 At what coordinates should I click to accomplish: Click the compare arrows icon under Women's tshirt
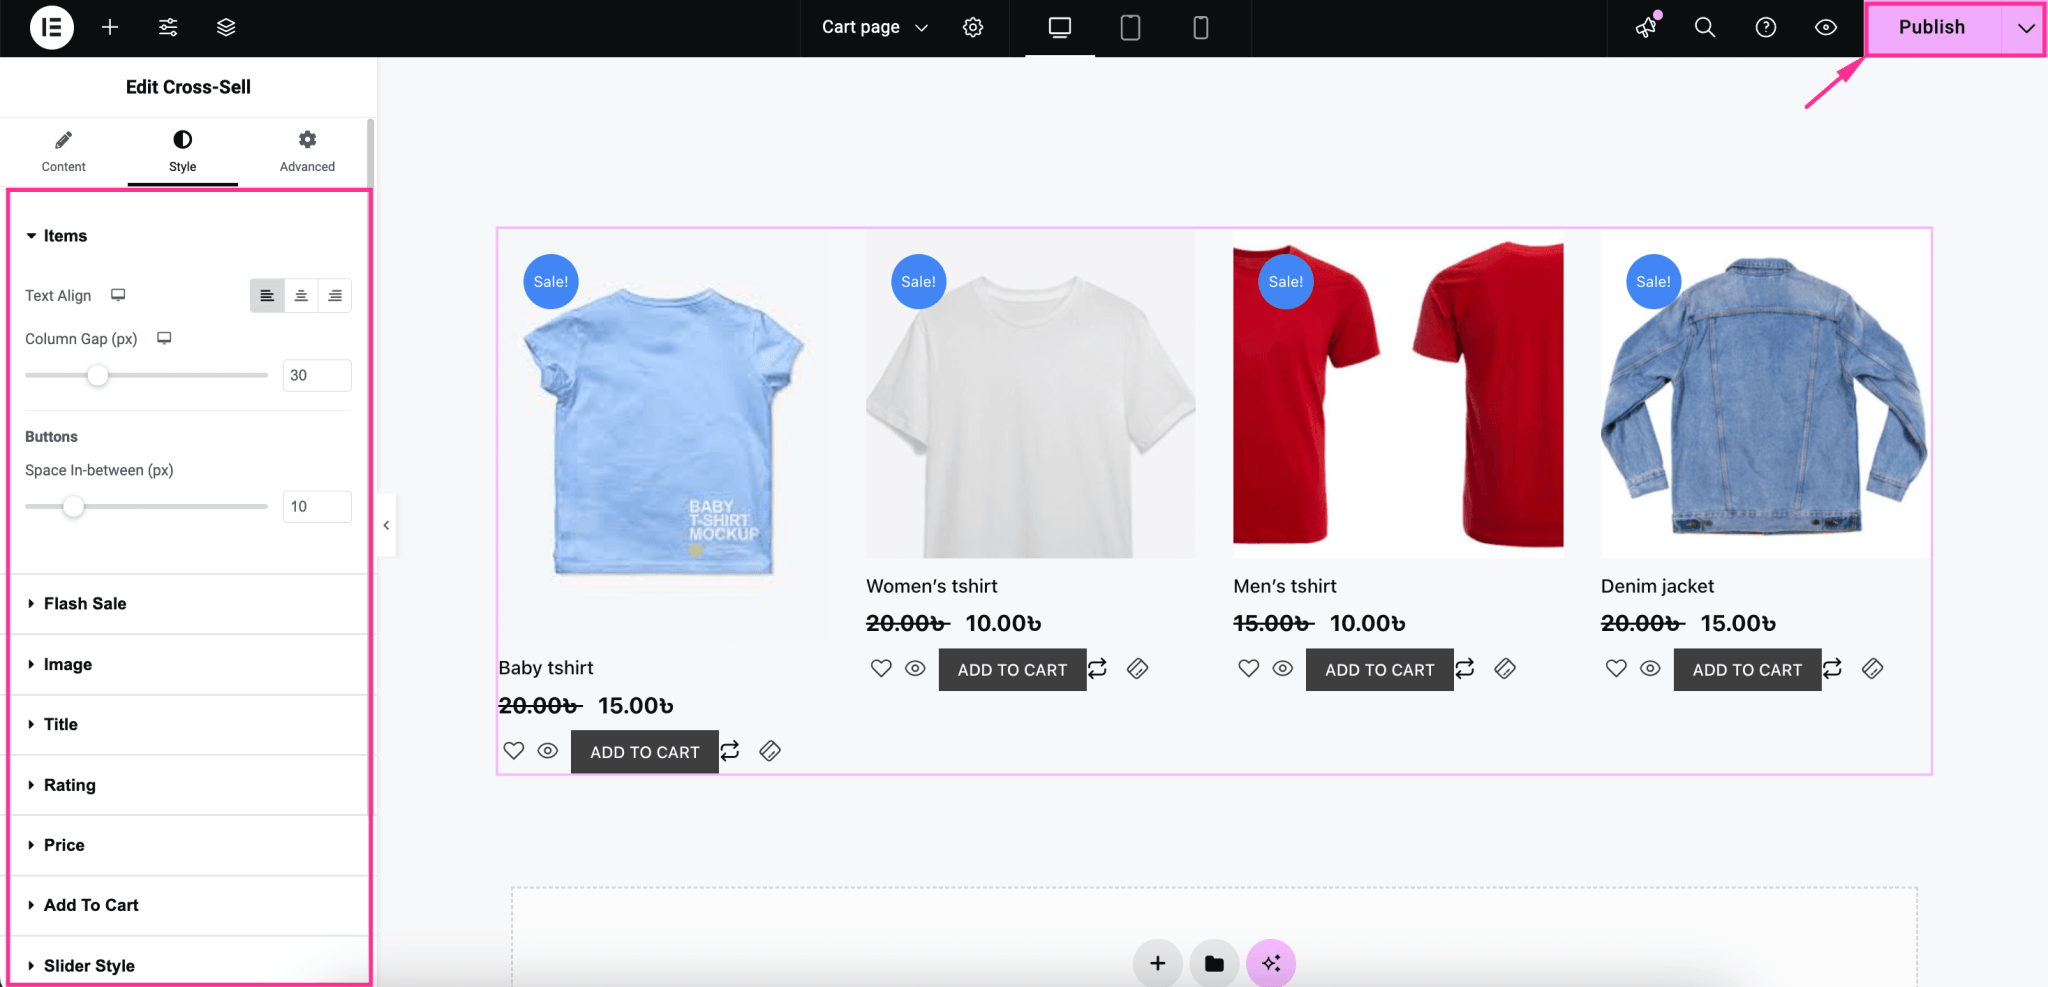click(1097, 668)
